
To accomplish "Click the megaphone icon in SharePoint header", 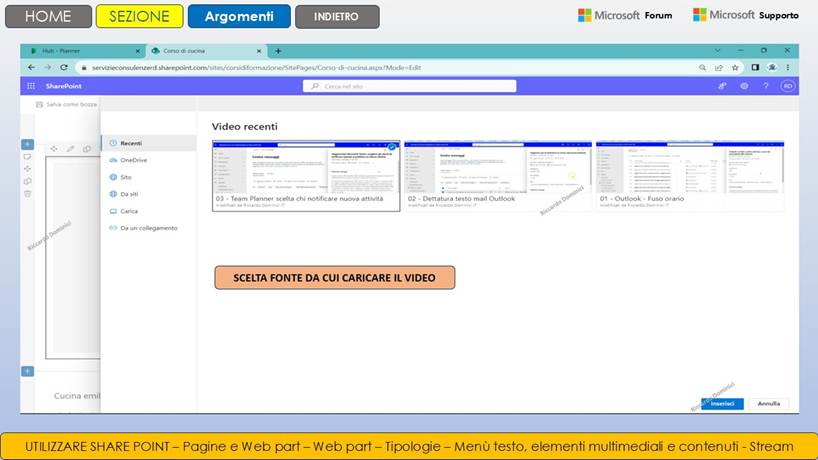I will pyautogui.click(x=723, y=86).
